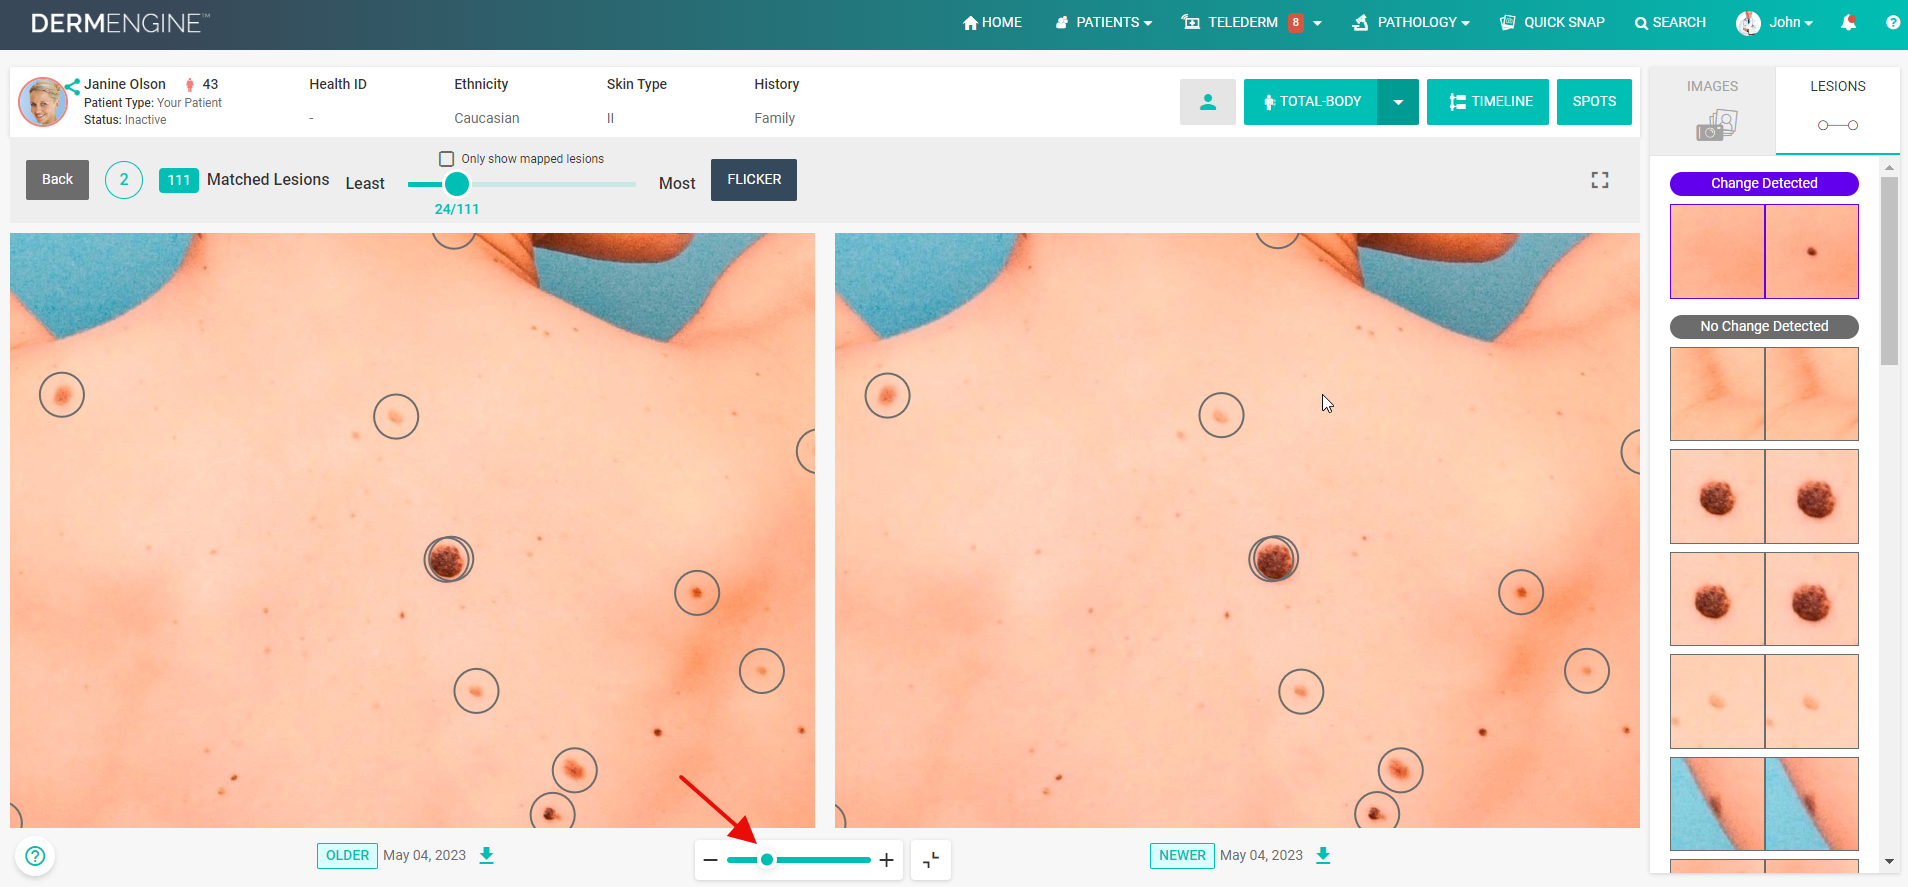1908x887 pixels.
Task: Download the newer image
Action: [1323, 855]
